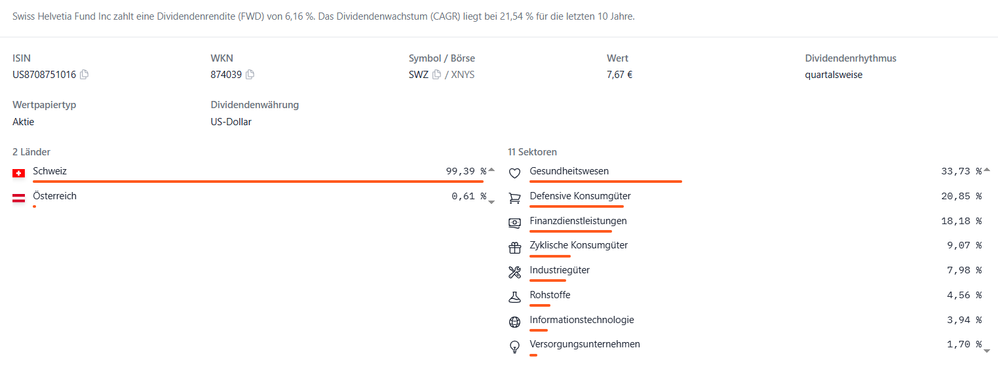The image size is (998, 369).
Task: Click the down arrow in the sectors list
Action: click(x=987, y=350)
